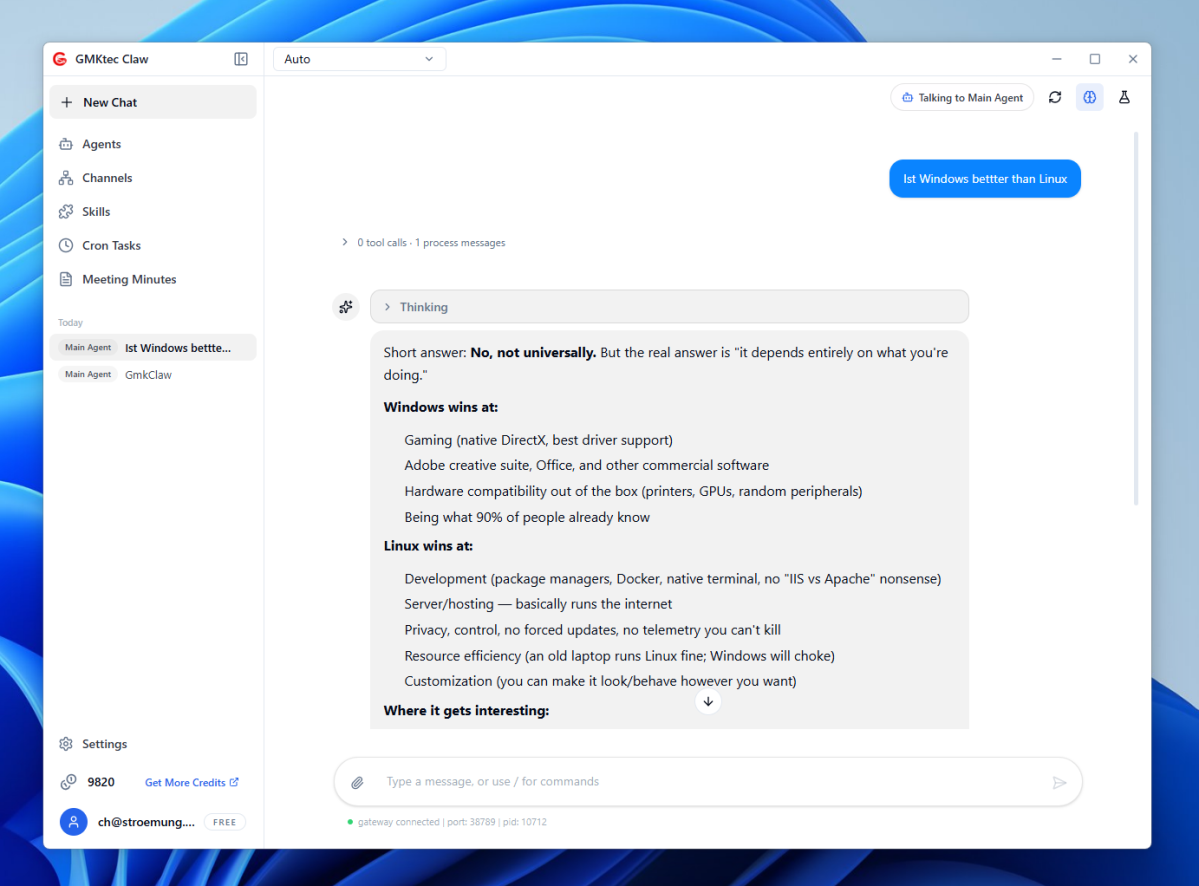Click the user avatar icon
Screen dimensions: 1199x886
pyautogui.click(x=73, y=822)
